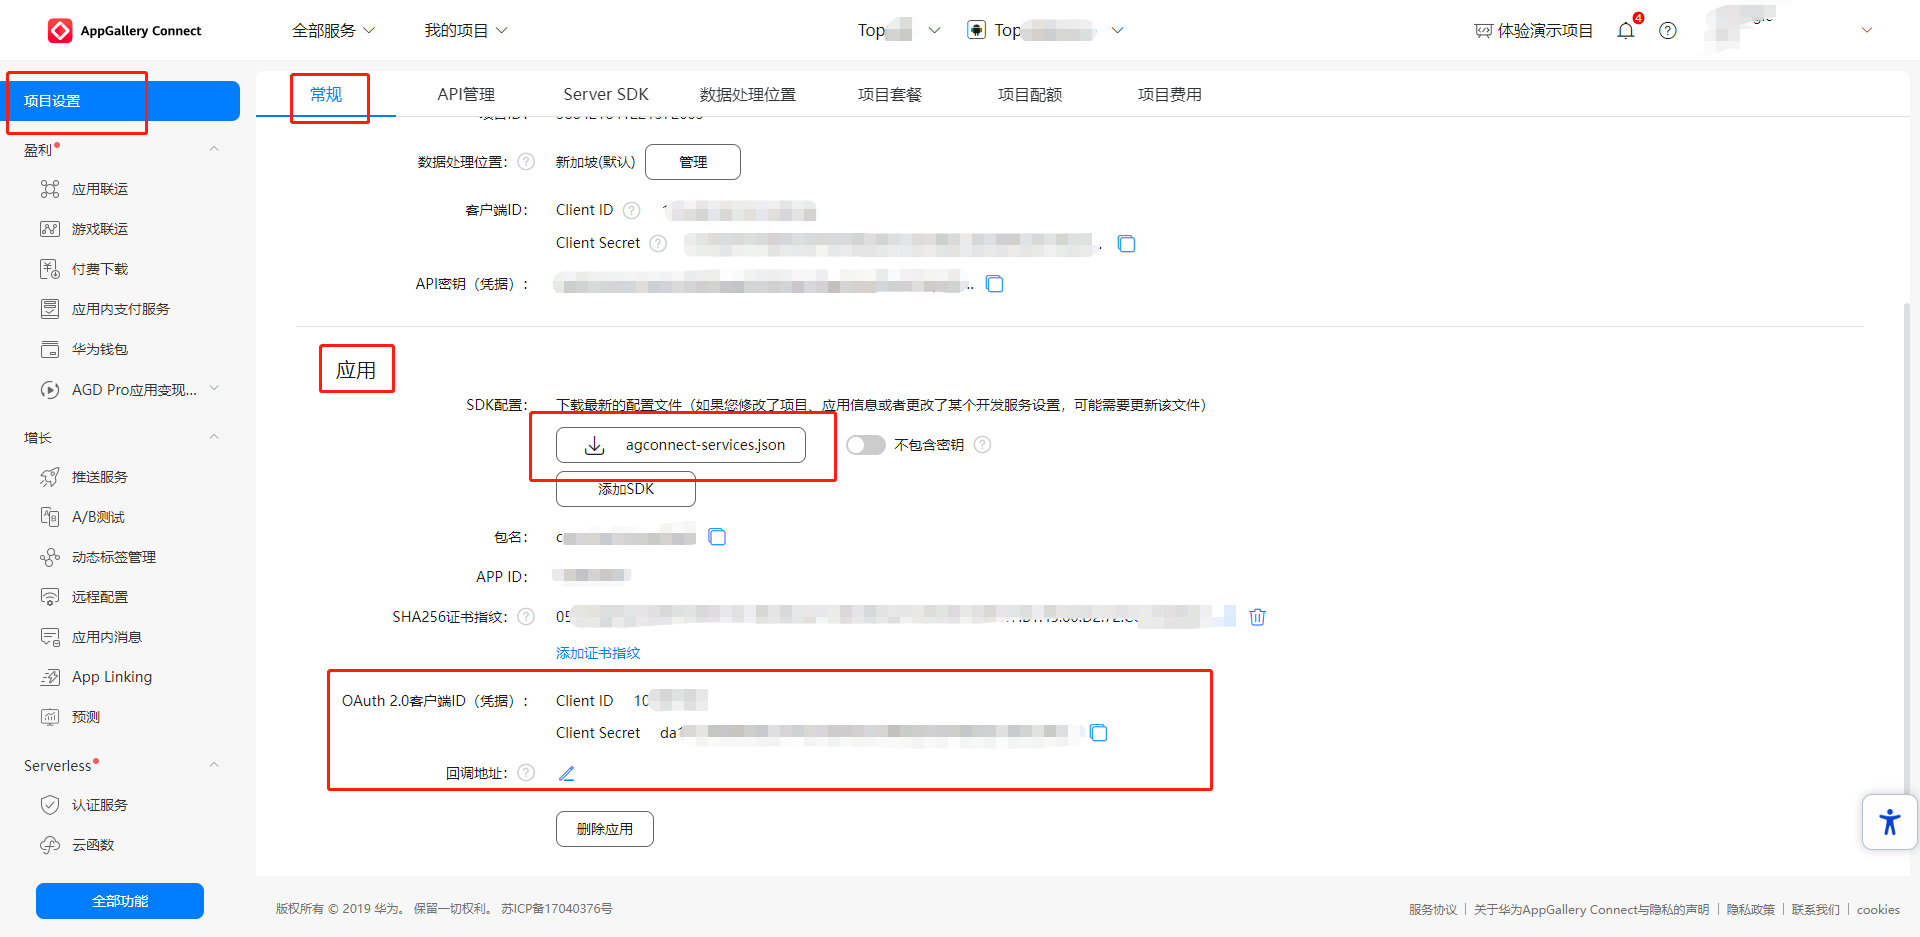This screenshot has width=1920, height=937.
Task: Click the 添加证书指纹 link
Action: coord(598,653)
